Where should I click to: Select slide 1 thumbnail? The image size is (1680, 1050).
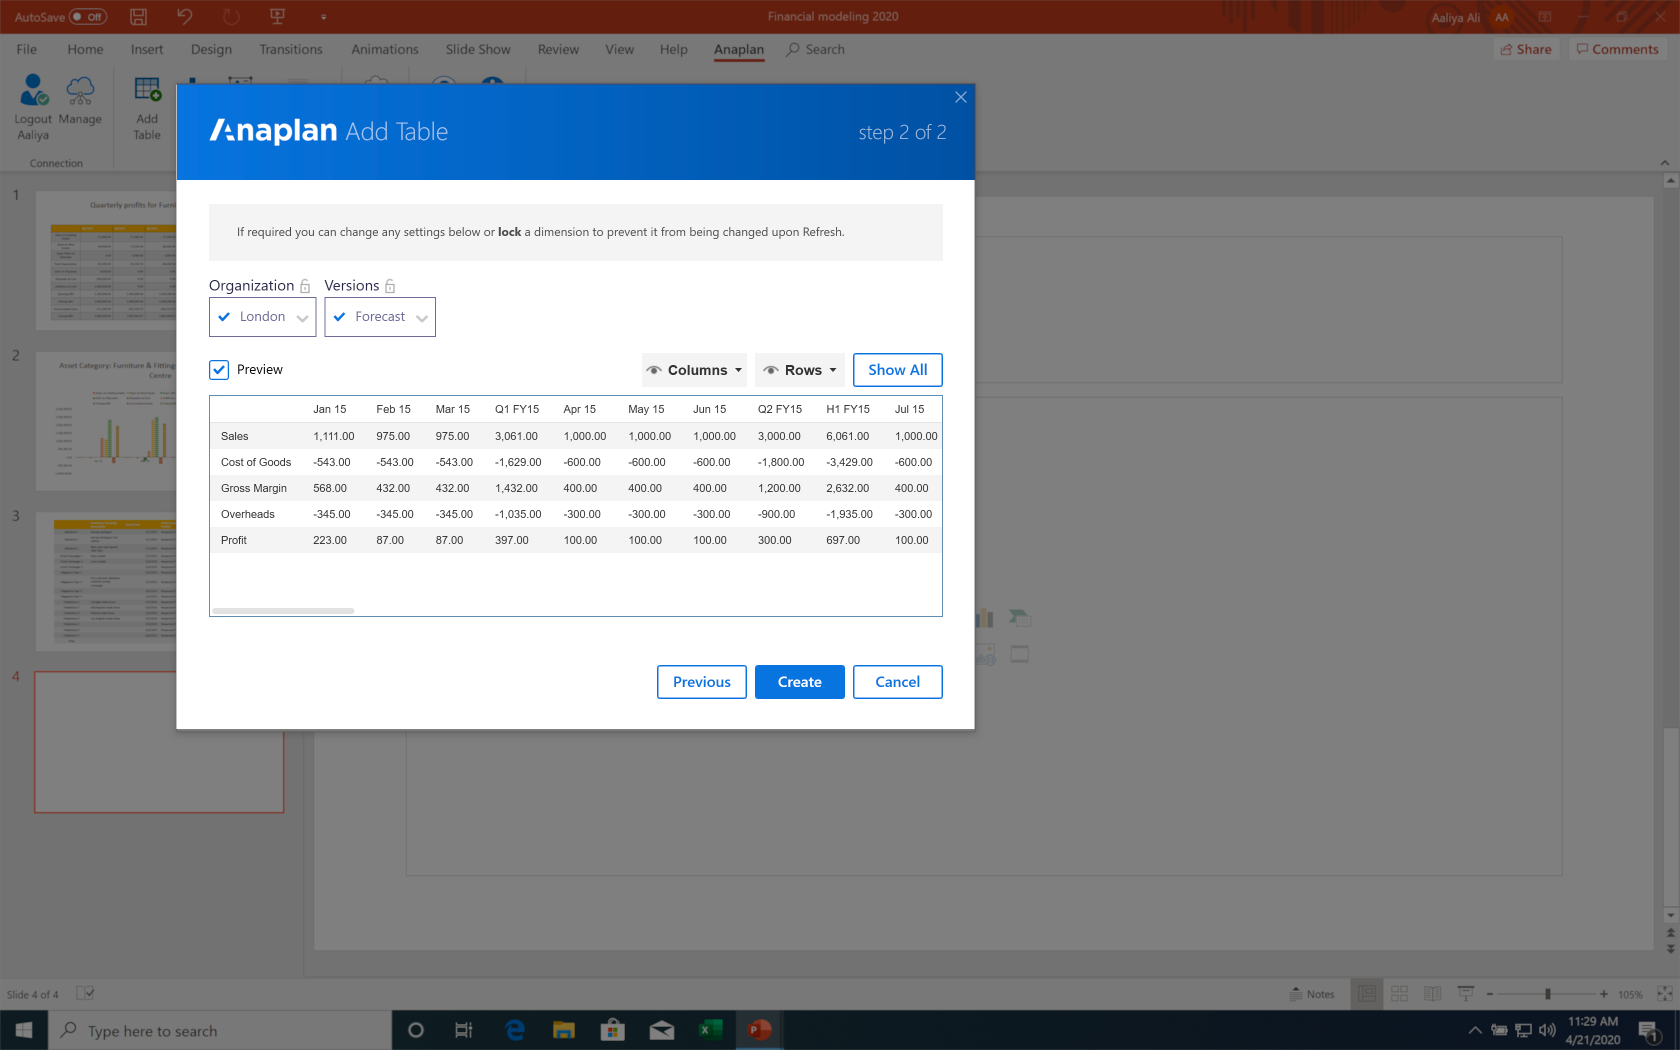click(x=106, y=260)
